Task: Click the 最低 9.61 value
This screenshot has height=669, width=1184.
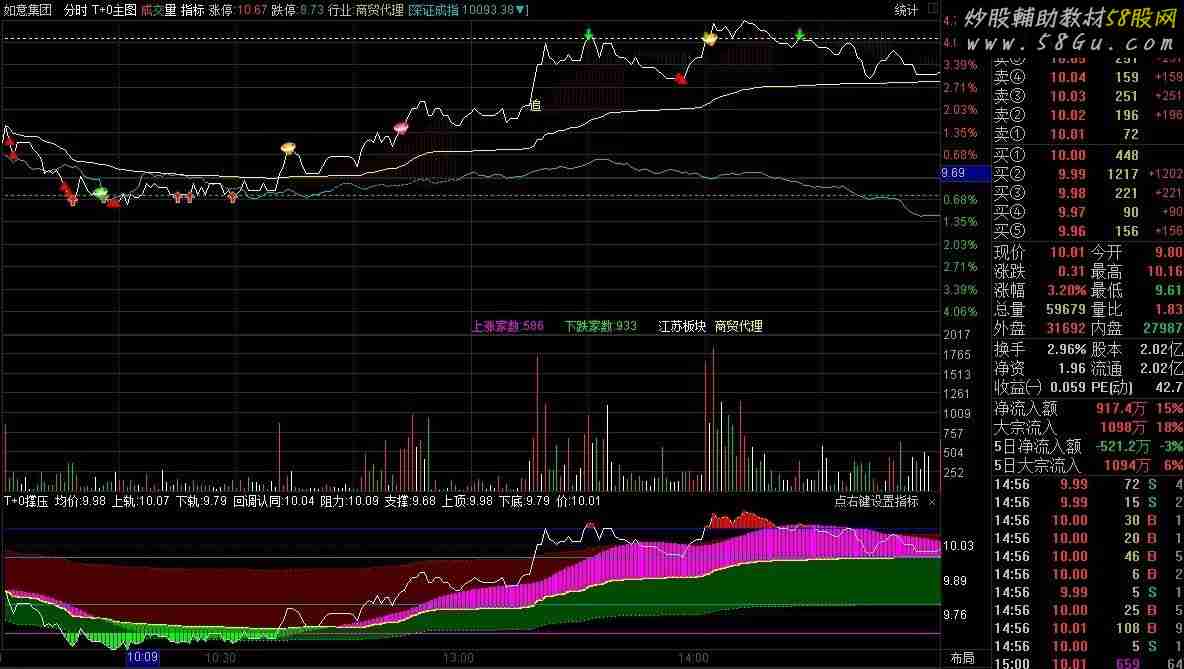Action: point(1169,291)
